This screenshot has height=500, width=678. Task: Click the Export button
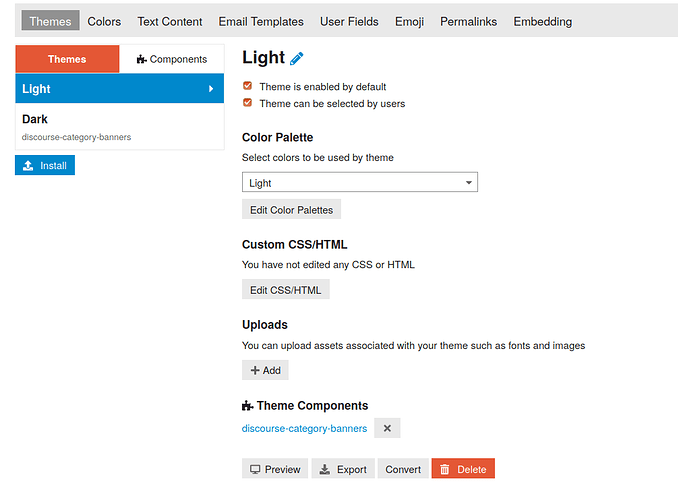[x=343, y=469]
